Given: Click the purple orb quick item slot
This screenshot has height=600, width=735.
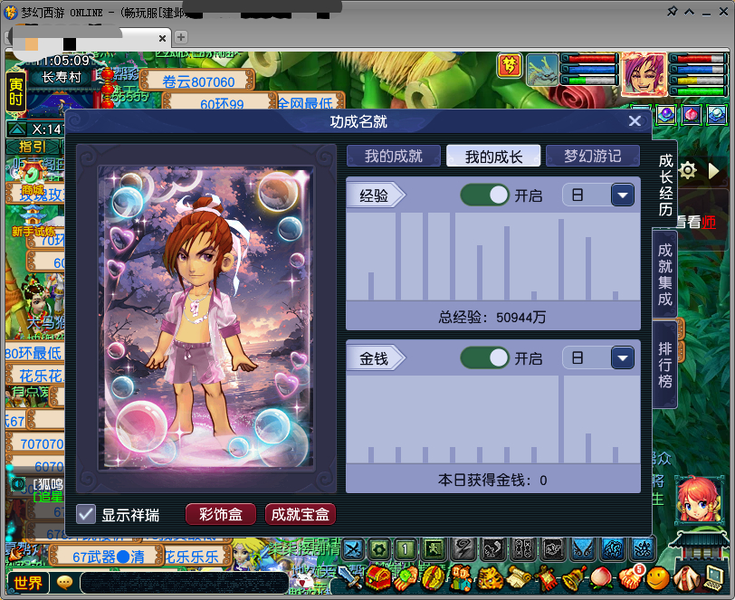Looking at the screenshot, I should coord(666,115).
